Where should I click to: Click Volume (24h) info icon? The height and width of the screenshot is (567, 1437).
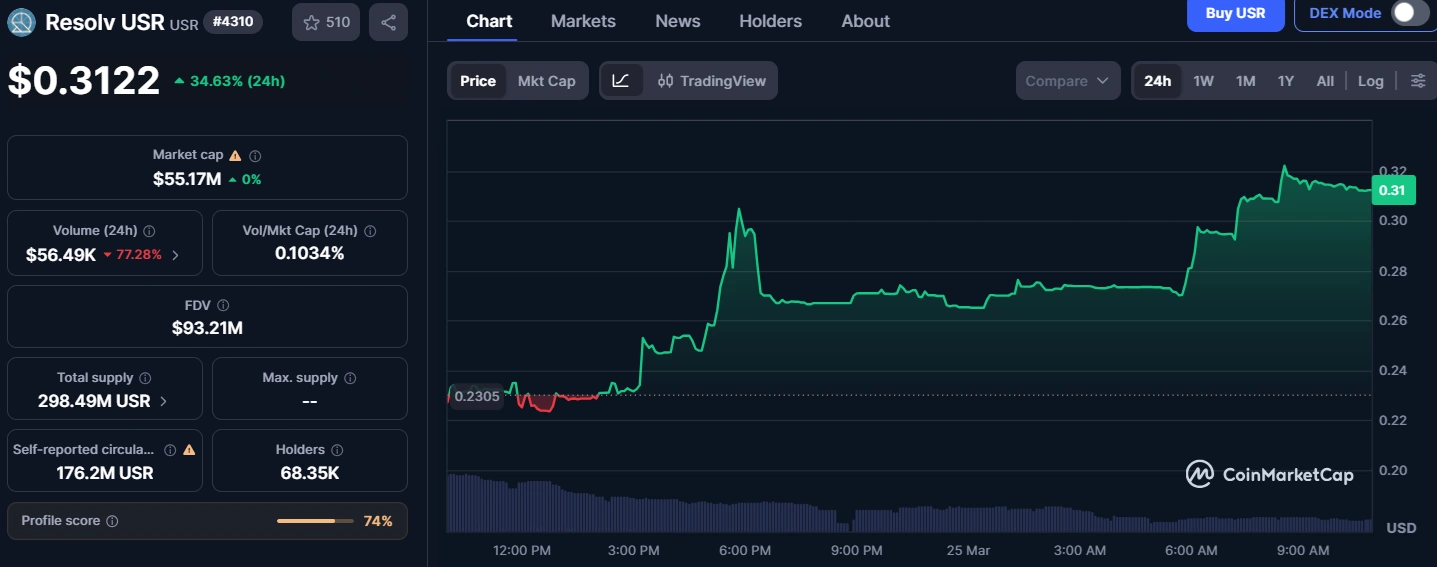(150, 231)
